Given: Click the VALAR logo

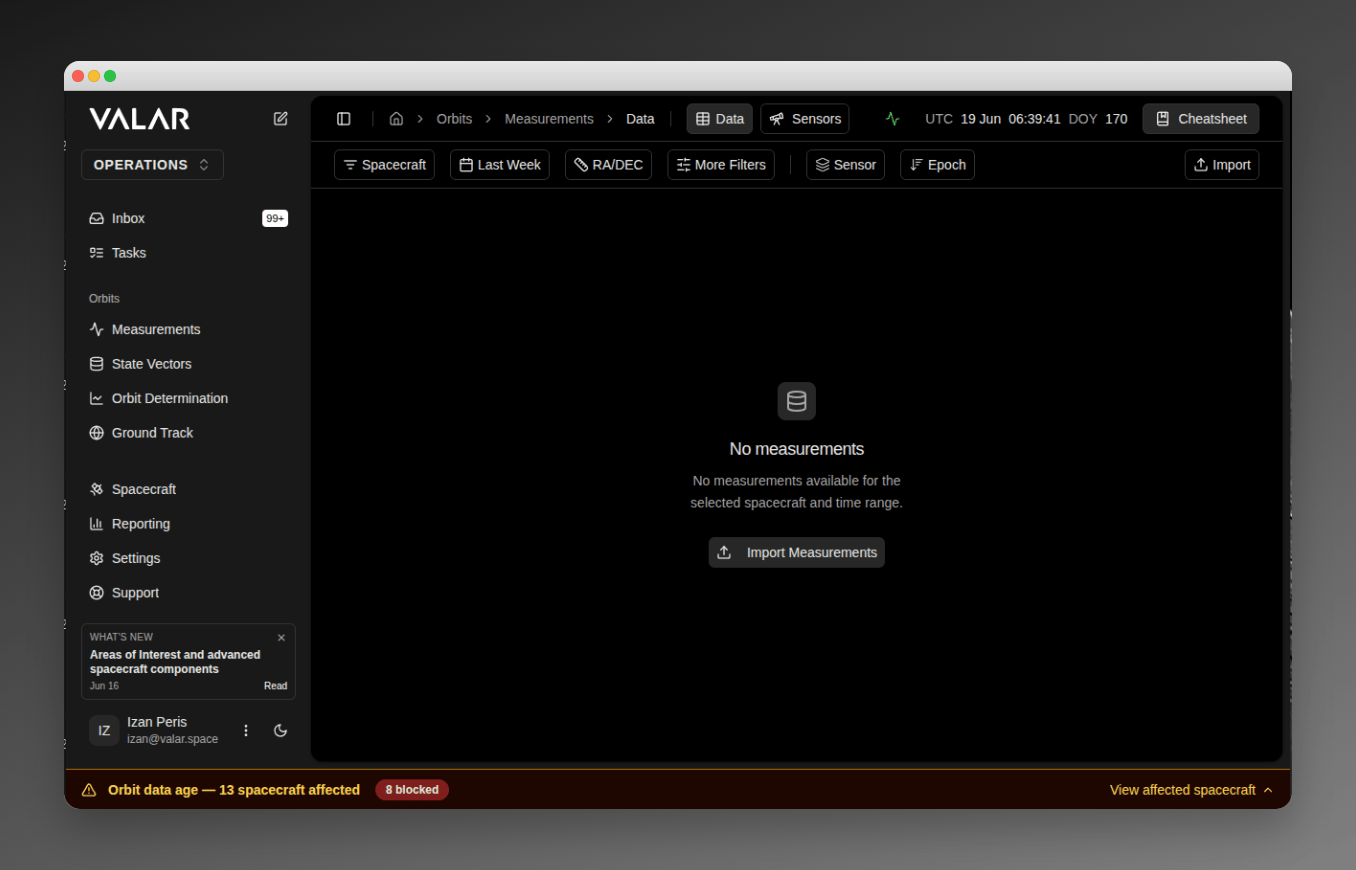Looking at the screenshot, I should point(140,119).
